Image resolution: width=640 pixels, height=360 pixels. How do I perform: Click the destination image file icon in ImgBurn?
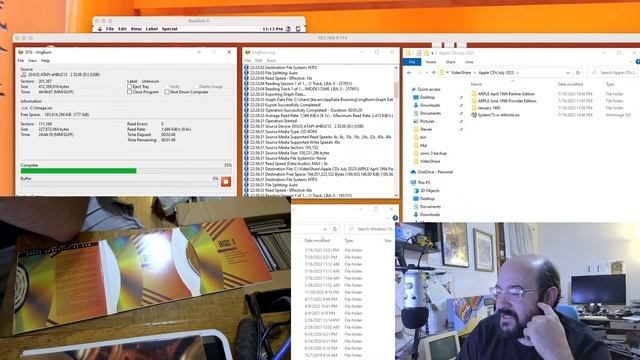point(24,108)
